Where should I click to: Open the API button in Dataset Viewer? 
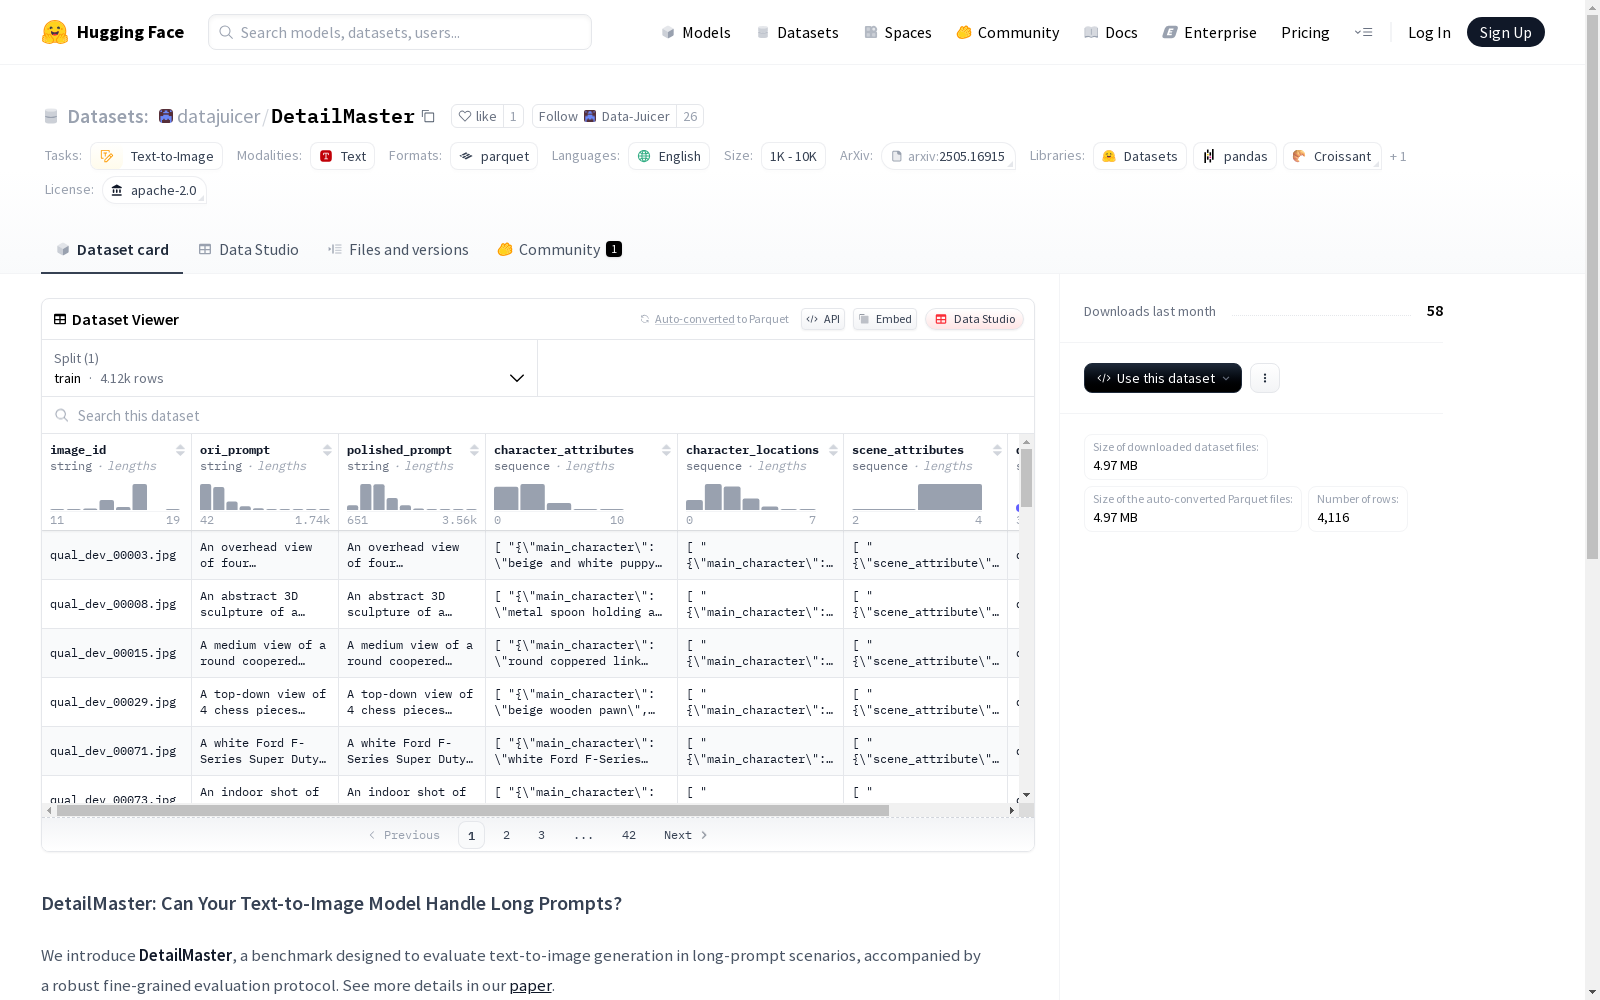[x=823, y=319]
